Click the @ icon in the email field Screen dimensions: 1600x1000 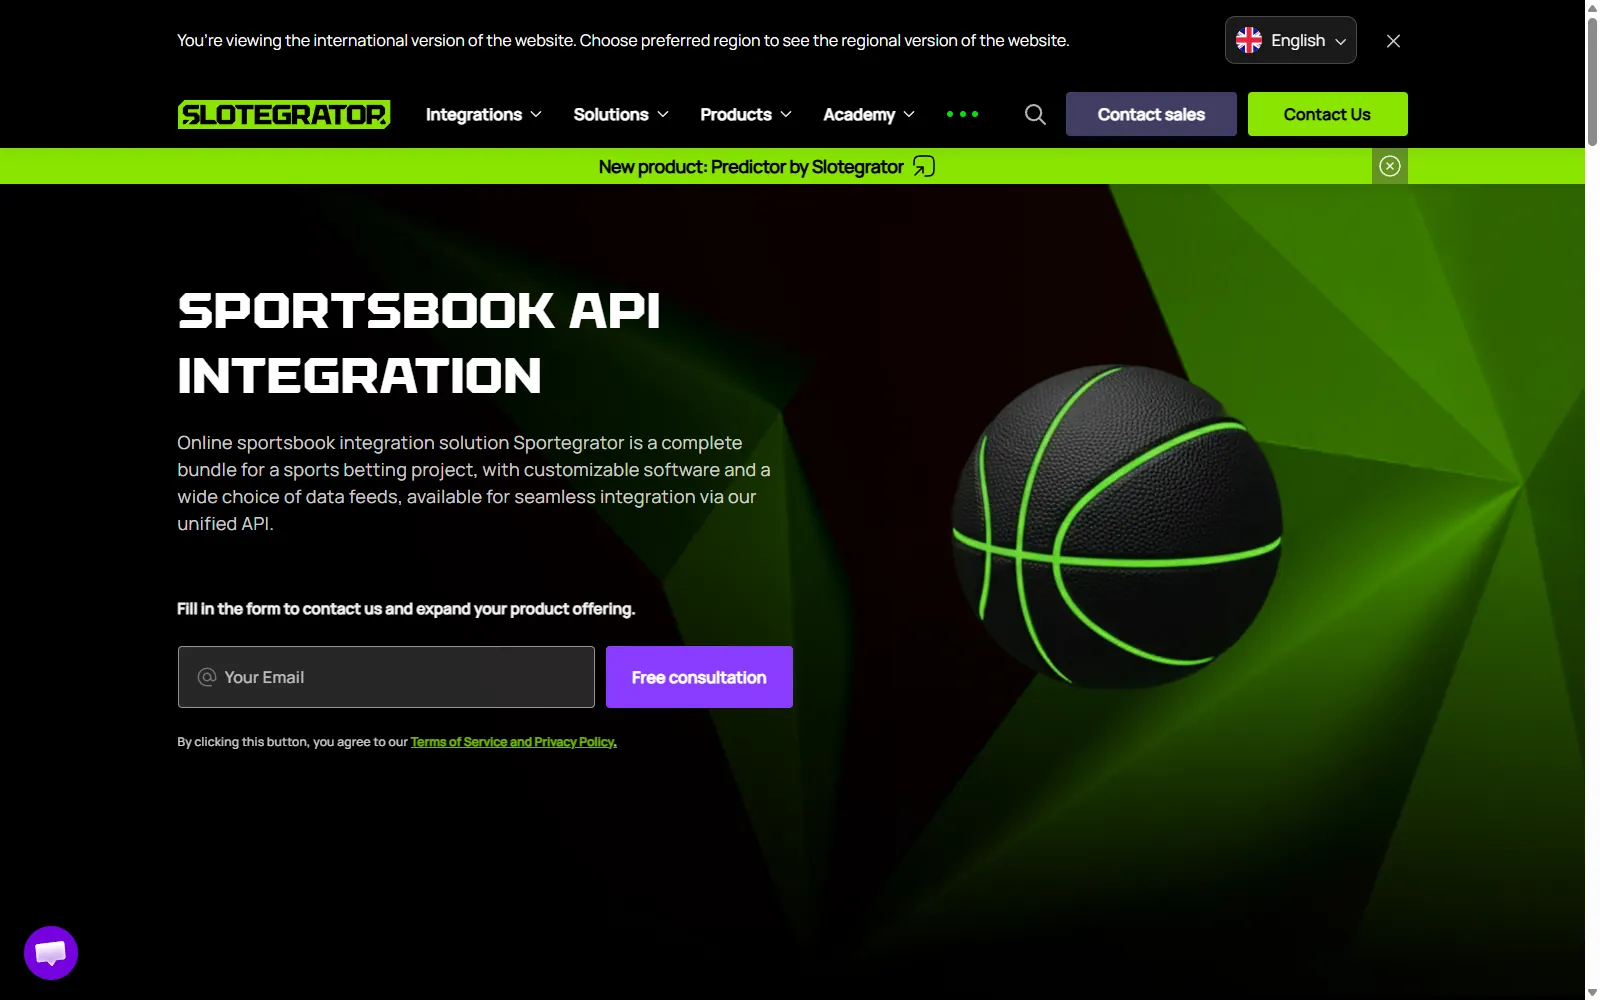[207, 677]
